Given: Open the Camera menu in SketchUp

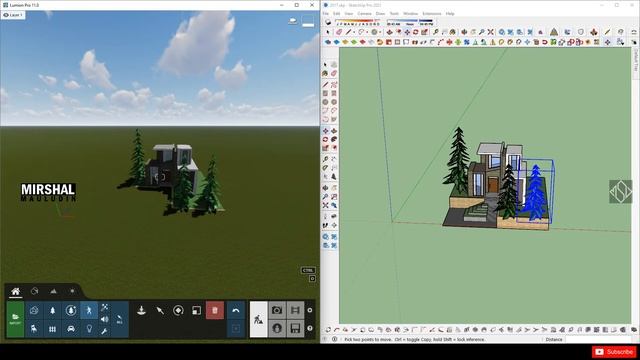Looking at the screenshot, I should pos(364,13).
